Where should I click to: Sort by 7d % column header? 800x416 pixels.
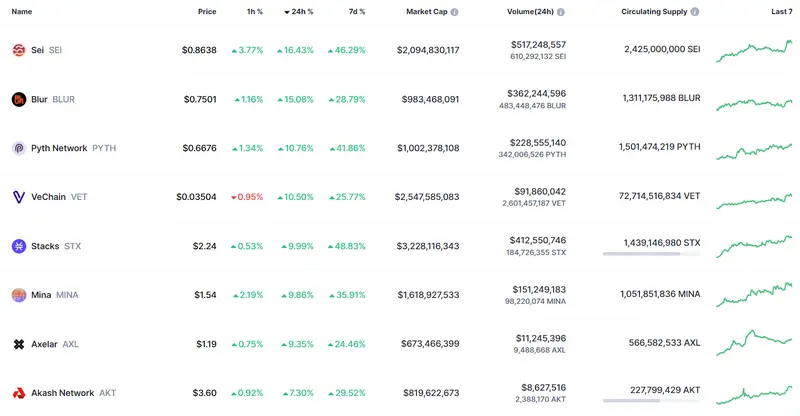pyautogui.click(x=356, y=12)
